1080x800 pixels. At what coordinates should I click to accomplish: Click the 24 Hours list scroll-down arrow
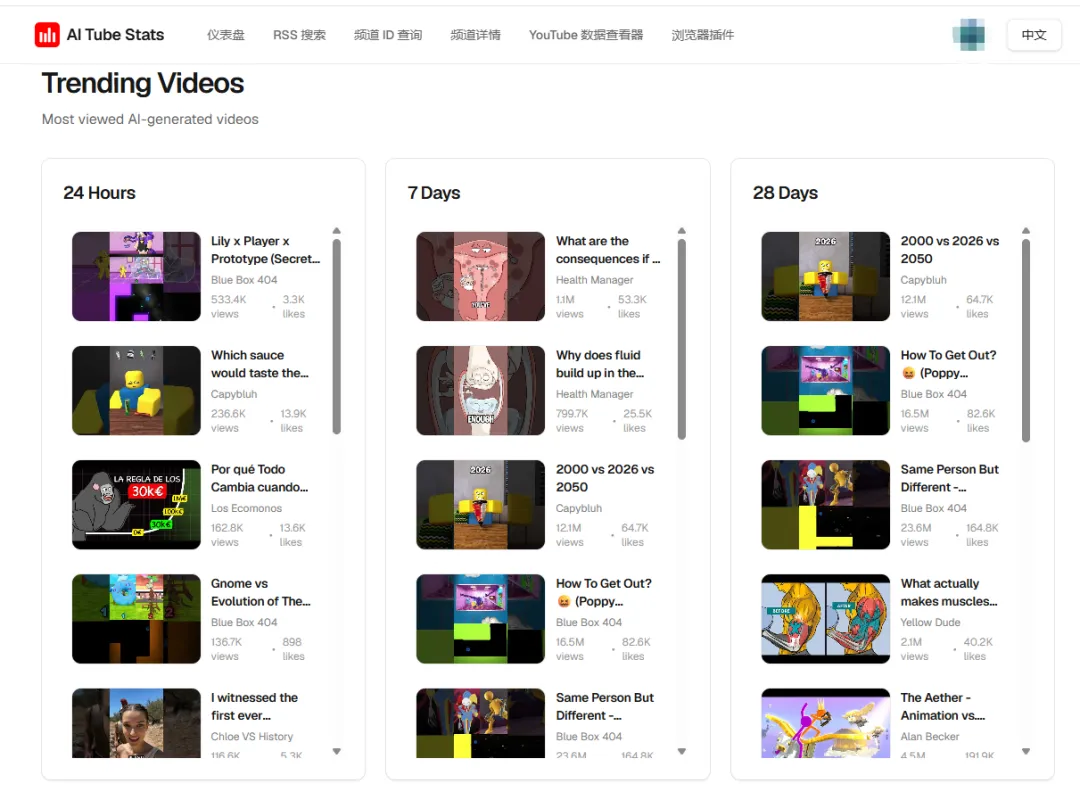(x=337, y=751)
